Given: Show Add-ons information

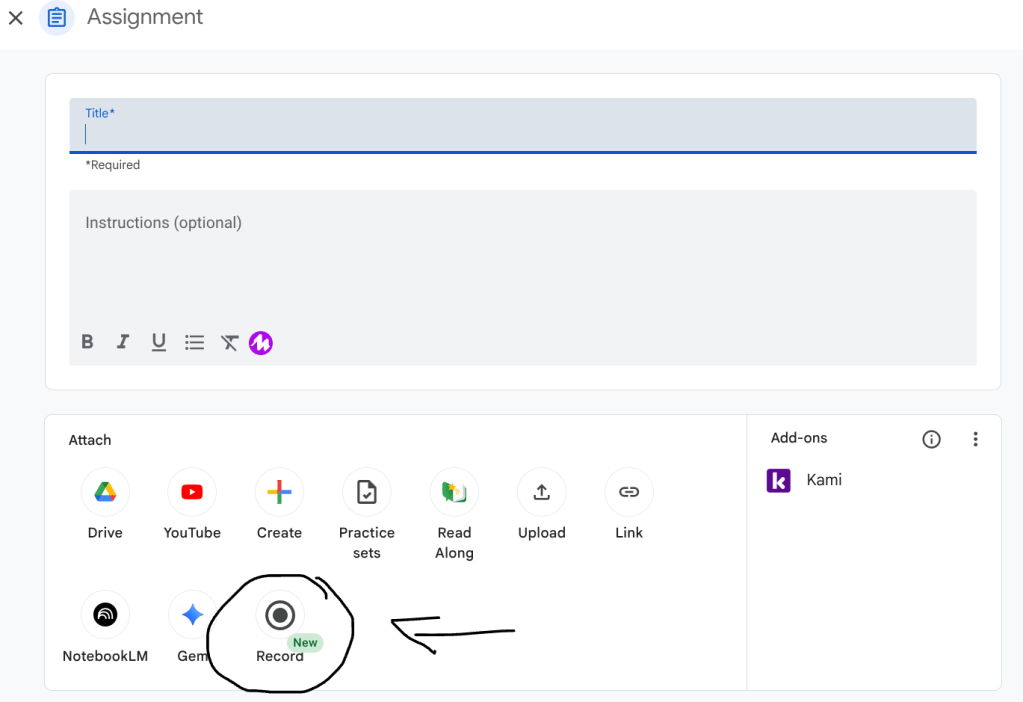Looking at the screenshot, I should pos(931,439).
